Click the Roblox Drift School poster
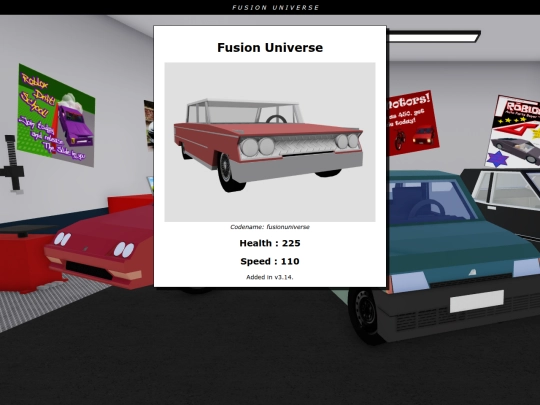The width and height of the screenshot is (540, 405). tap(55, 115)
